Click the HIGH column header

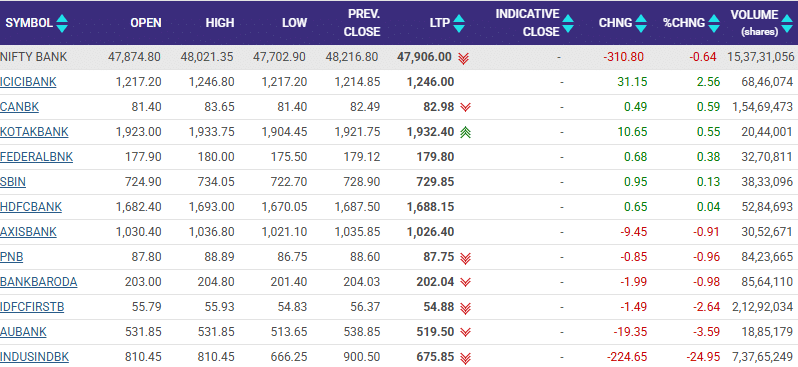coord(220,23)
